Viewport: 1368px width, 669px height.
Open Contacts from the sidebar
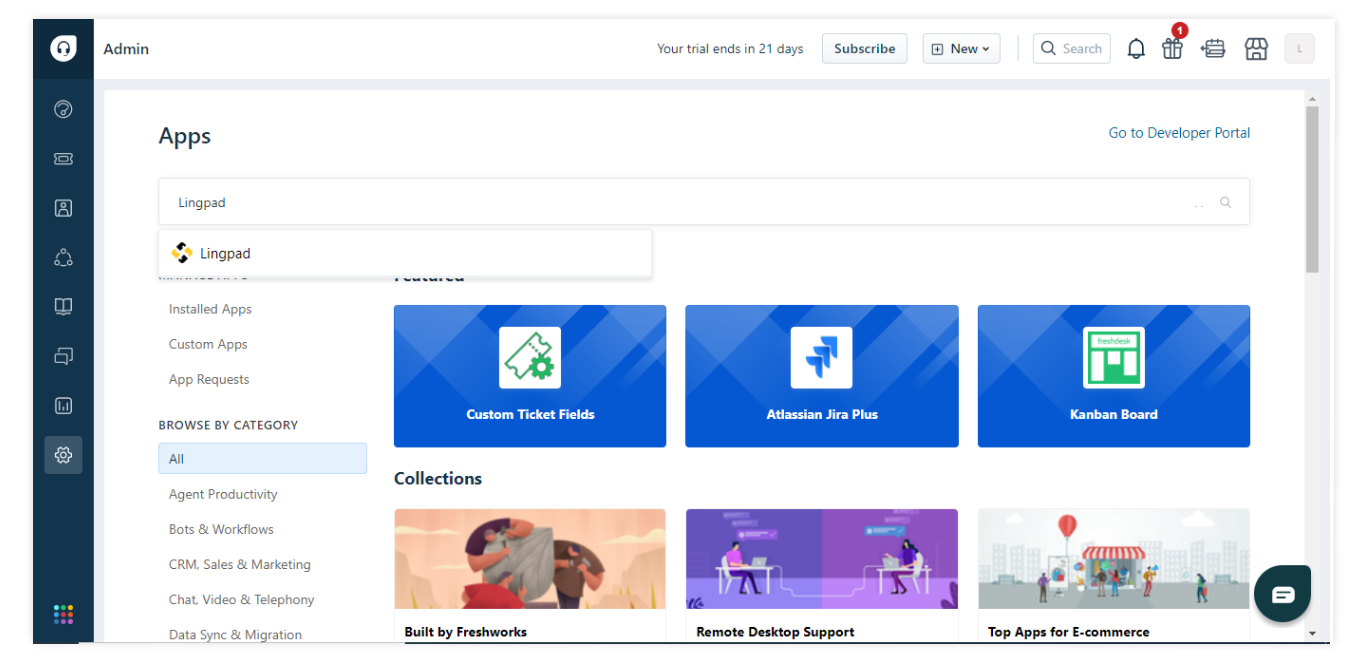pyautogui.click(x=63, y=208)
